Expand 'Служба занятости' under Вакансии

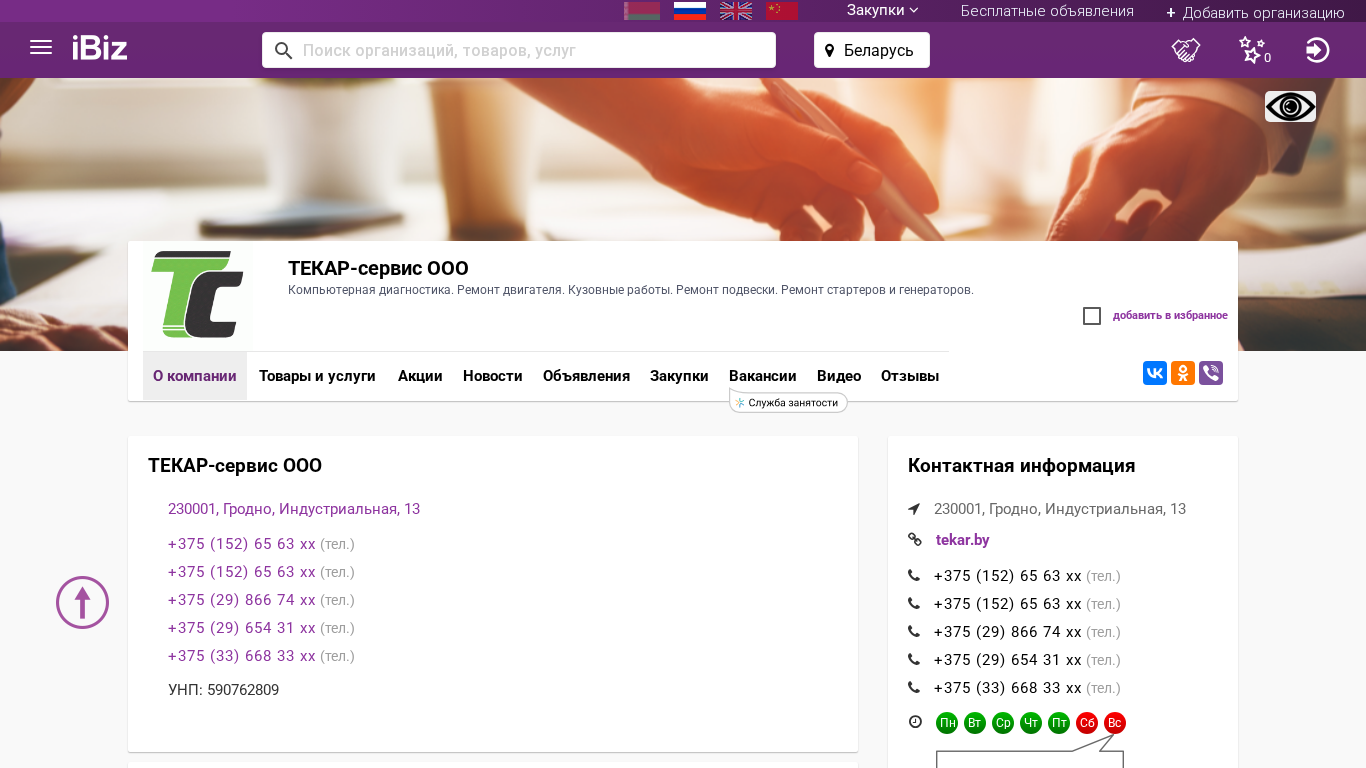point(790,403)
